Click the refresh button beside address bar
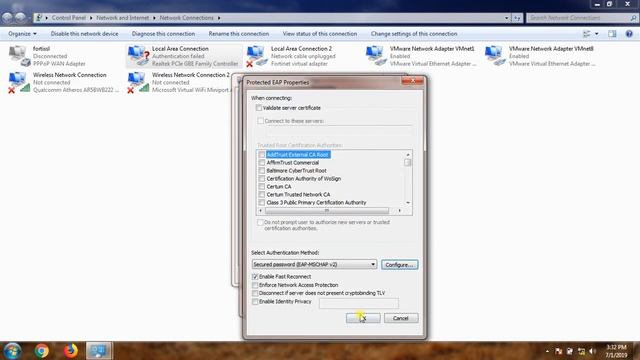640x360 pixels. tap(517, 18)
